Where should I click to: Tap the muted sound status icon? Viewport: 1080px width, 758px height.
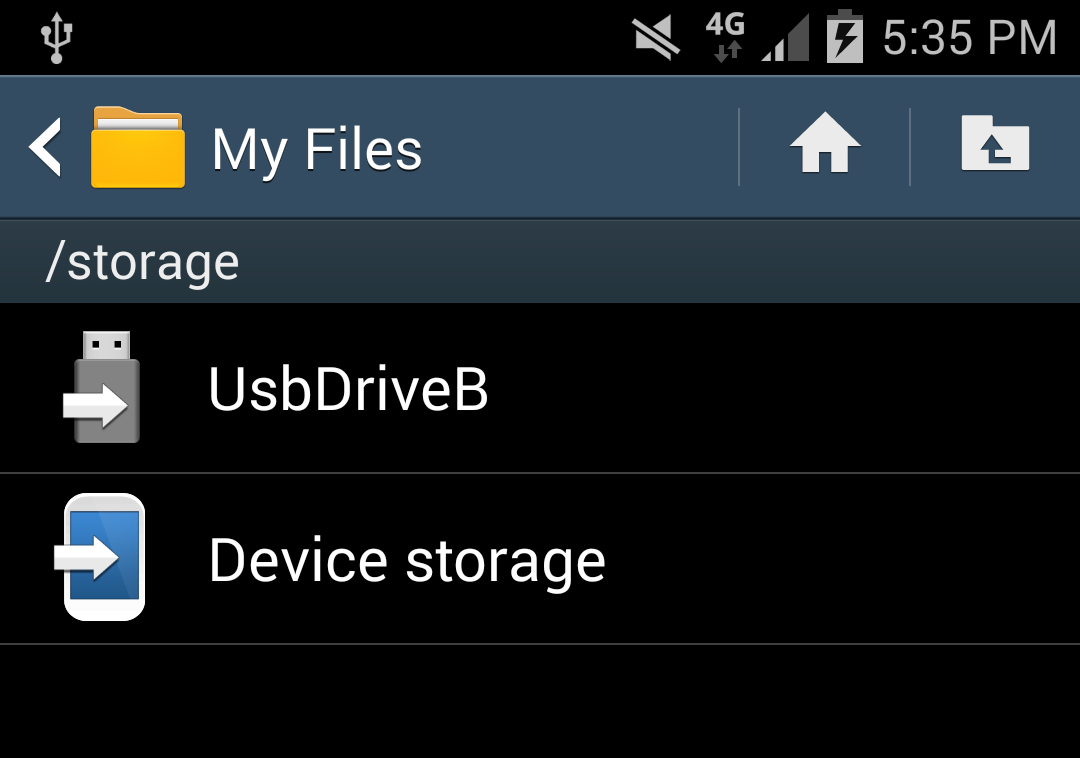pyautogui.click(x=656, y=39)
